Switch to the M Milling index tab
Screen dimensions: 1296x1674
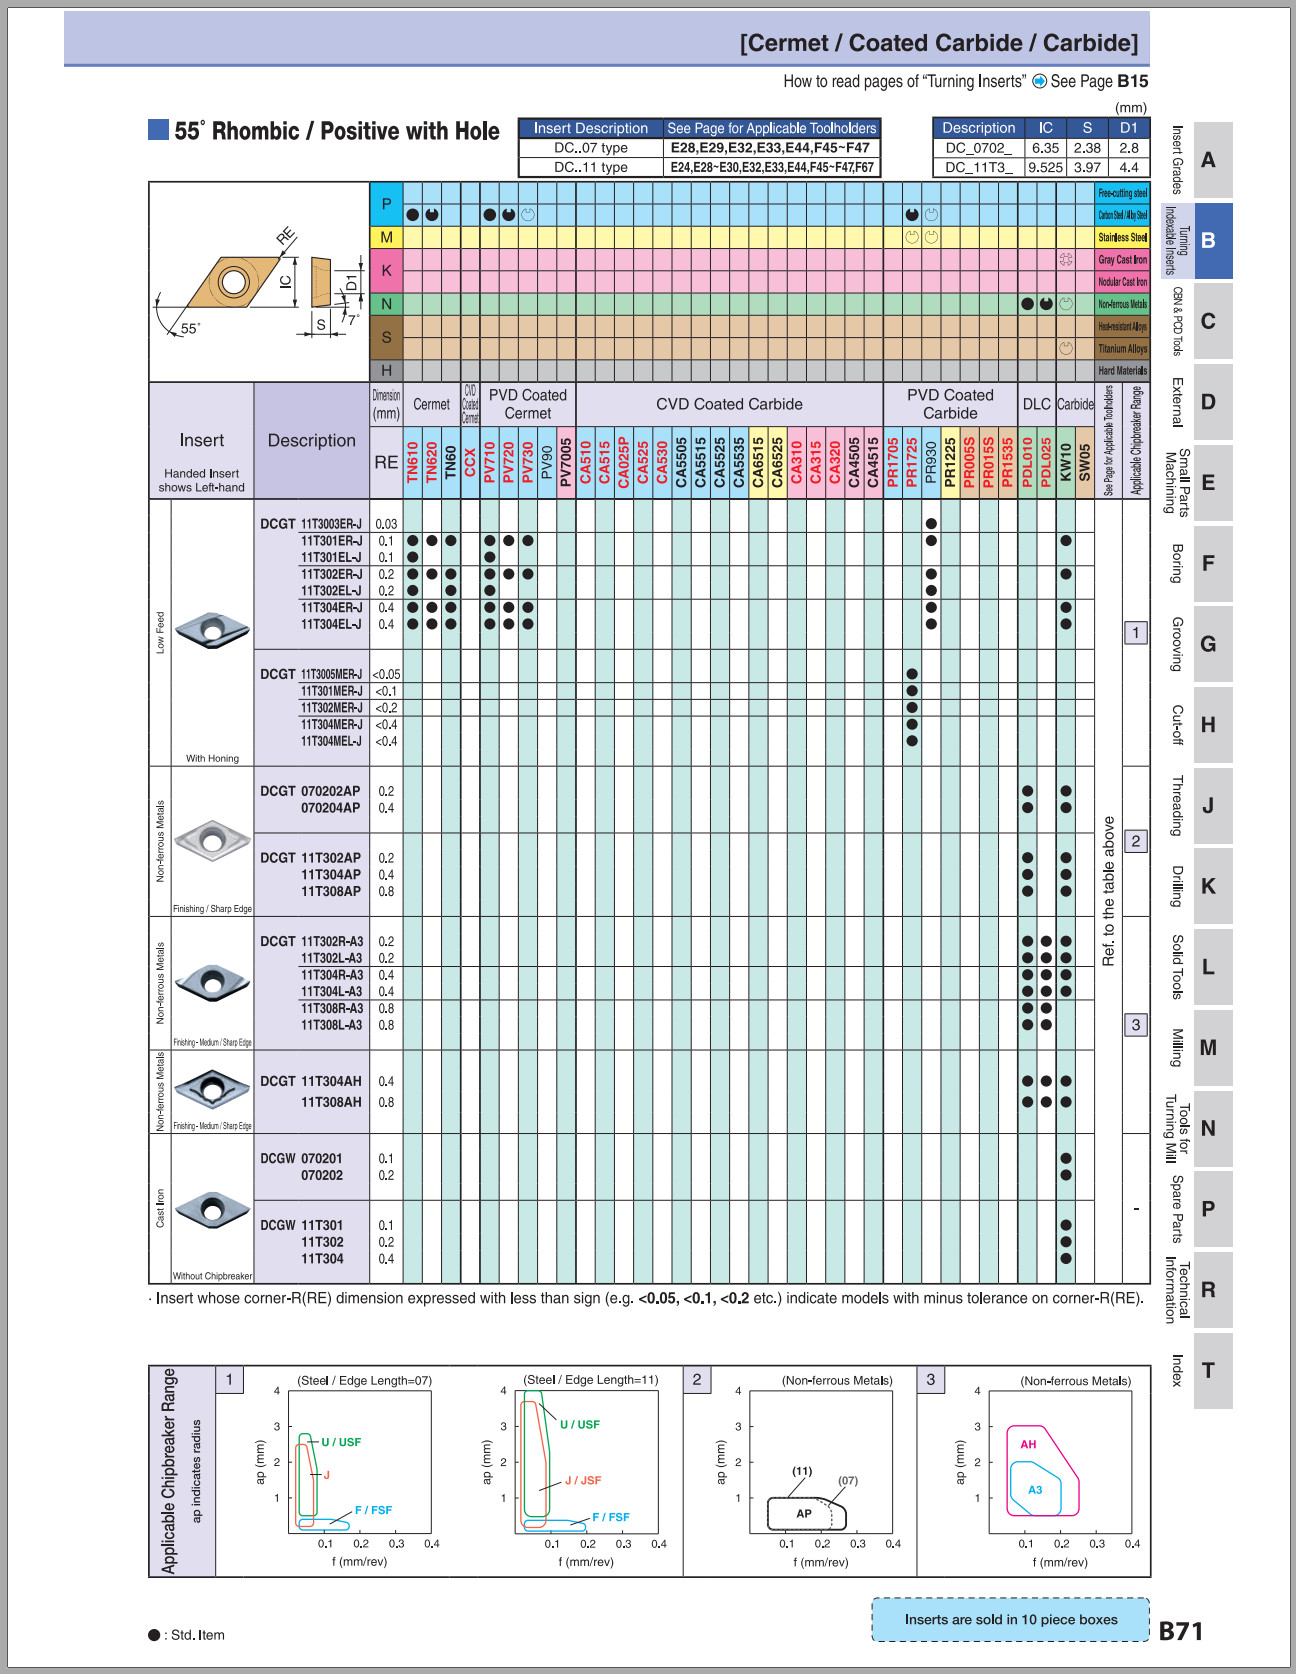pyautogui.click(x=1207, y=1048)
